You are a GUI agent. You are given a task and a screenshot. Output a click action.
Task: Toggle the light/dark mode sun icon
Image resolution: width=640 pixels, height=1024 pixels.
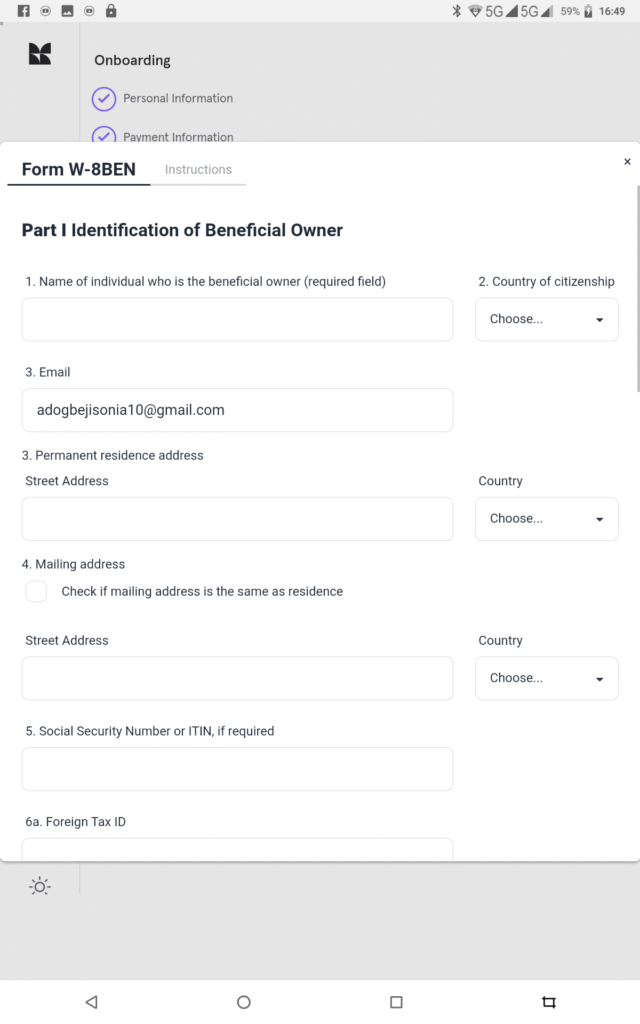(x=40, y=886)
